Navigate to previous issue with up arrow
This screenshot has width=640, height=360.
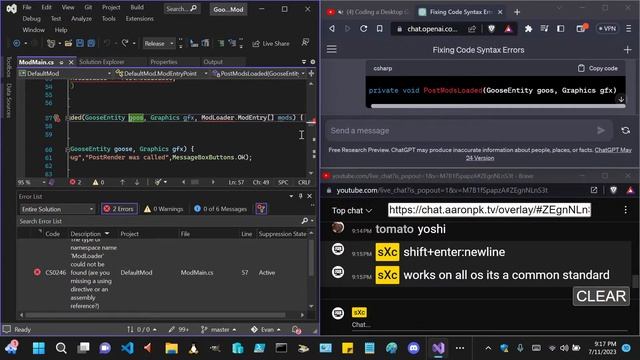(x=122, y=182)
